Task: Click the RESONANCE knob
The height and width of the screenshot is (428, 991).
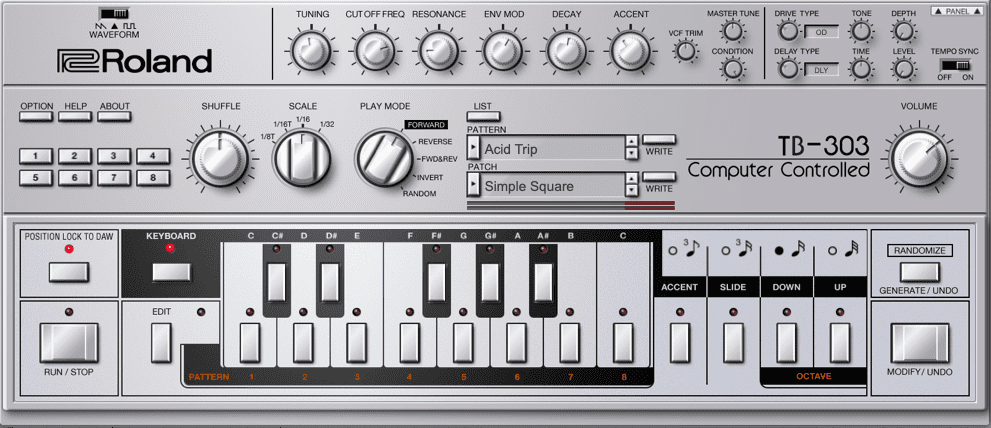Action: pyautogui.click(x=439, y=51)
